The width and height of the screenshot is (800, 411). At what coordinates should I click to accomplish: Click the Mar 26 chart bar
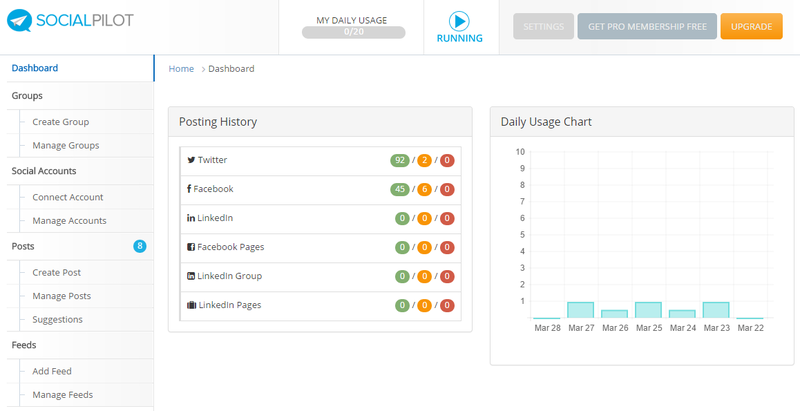point(614,315)
